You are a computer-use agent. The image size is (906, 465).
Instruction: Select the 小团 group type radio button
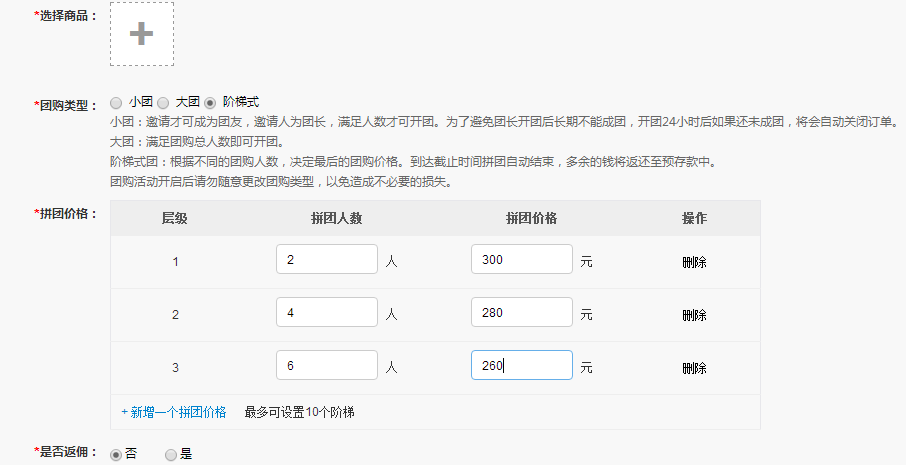pos(116,102)
